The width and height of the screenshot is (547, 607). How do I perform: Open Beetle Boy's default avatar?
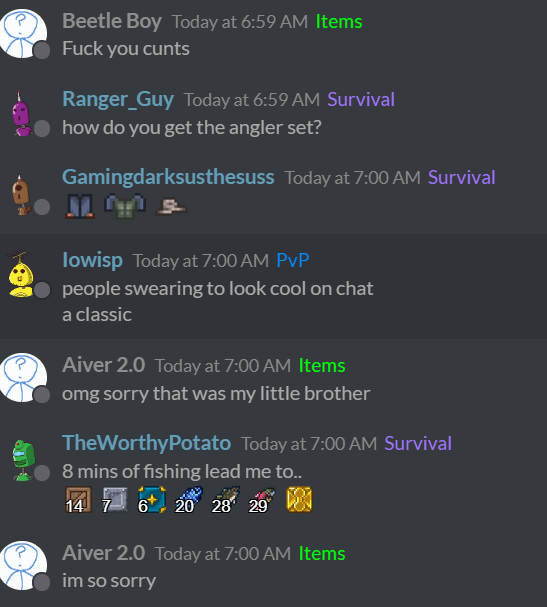[23, 34]
